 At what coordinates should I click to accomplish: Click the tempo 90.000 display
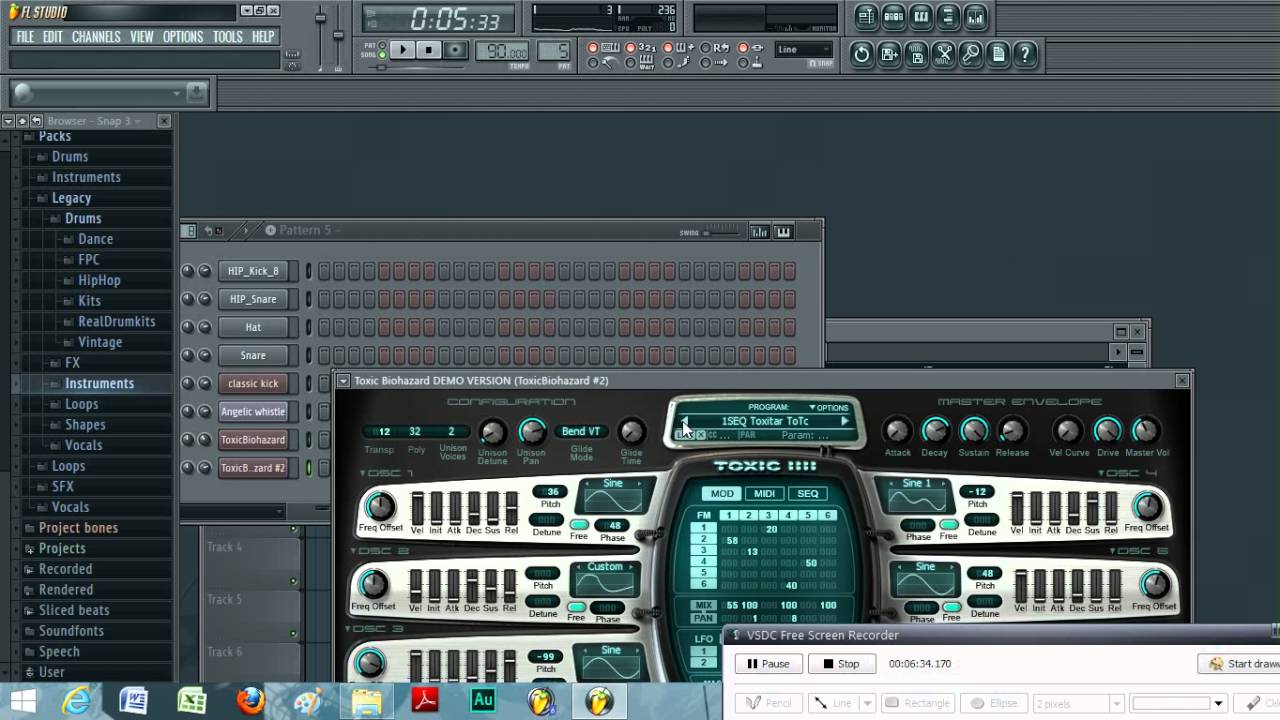[504, 52]
